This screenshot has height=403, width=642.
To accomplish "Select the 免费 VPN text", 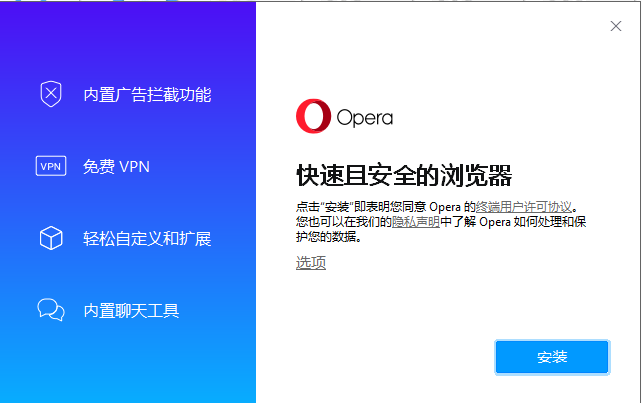I will pyautogui.click(x=116, y=167).
